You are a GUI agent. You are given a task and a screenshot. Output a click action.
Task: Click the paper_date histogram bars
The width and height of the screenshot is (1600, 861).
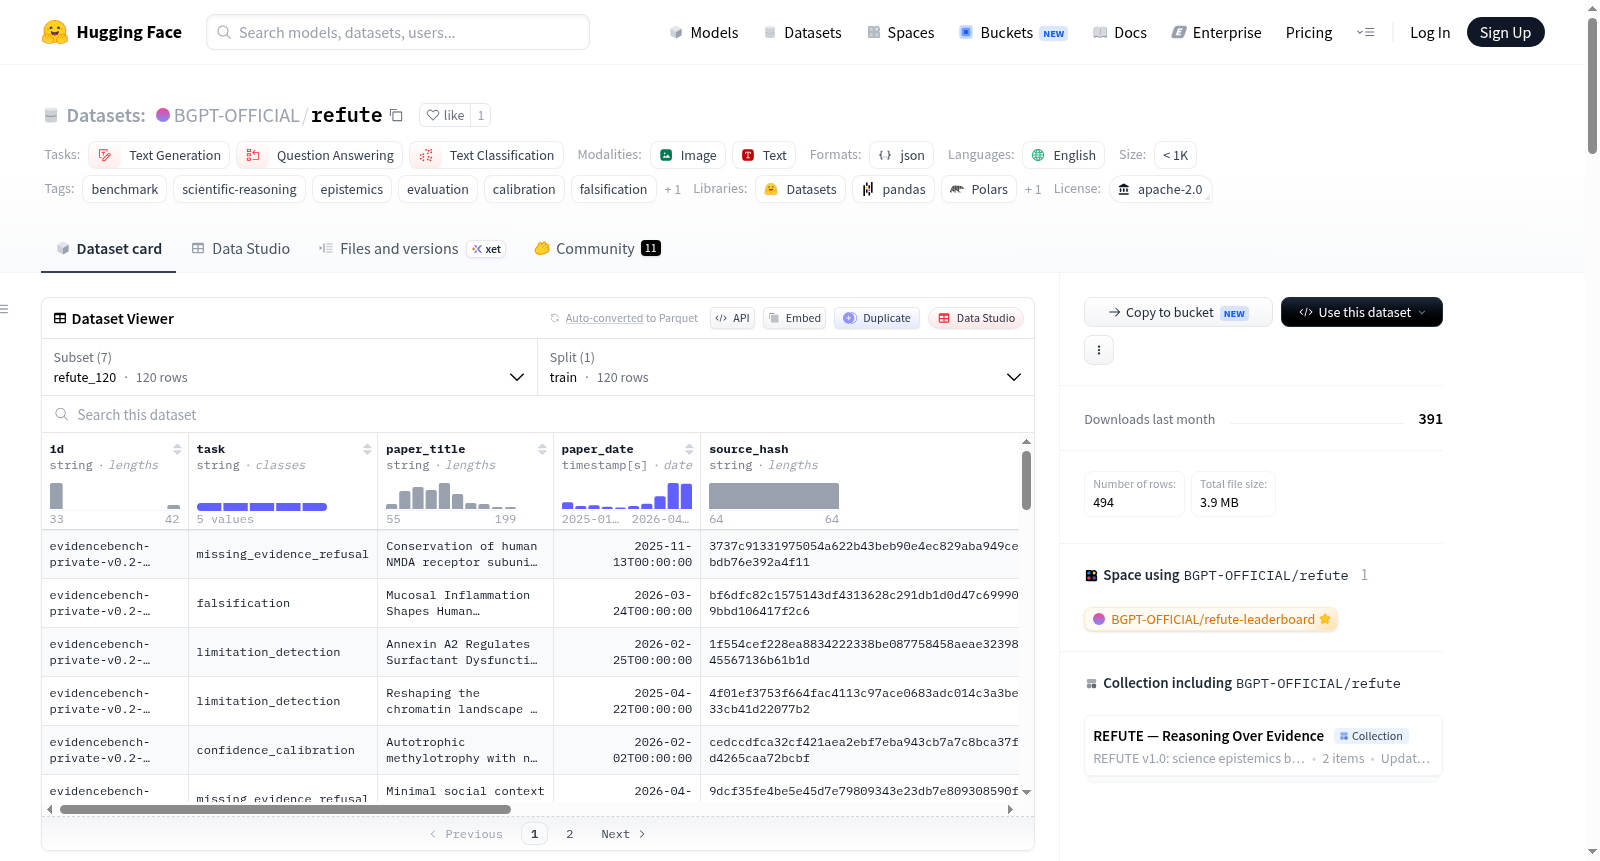pyautogui.click(x=627, y=495)
